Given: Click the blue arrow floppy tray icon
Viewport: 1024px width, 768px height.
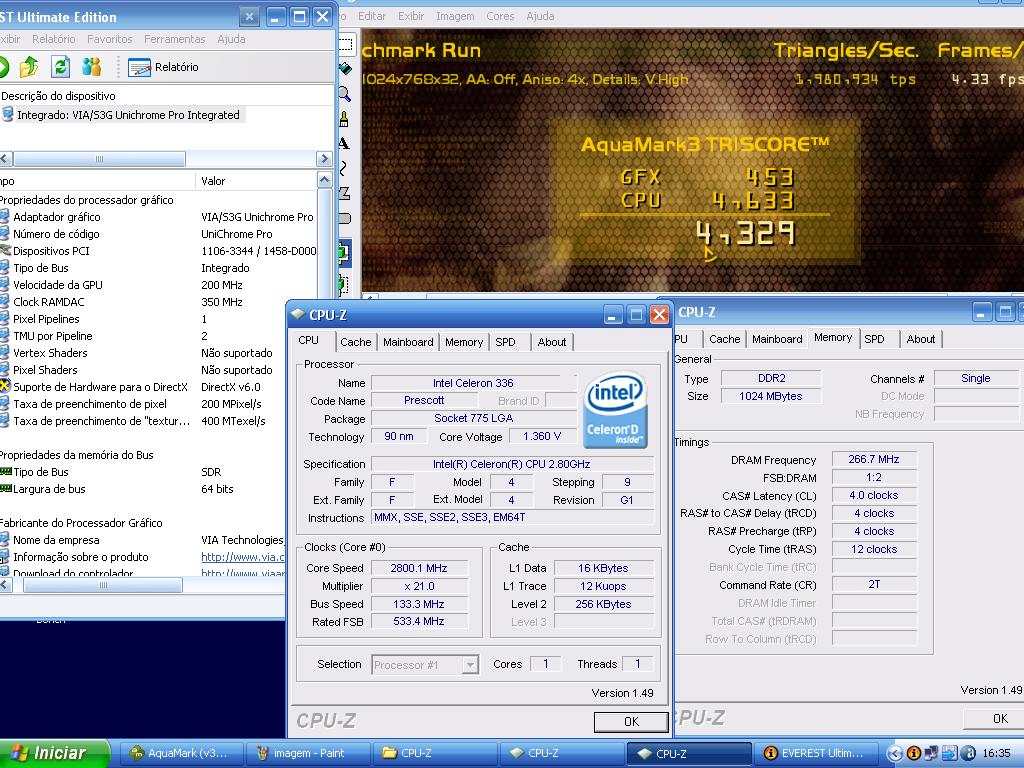Looking at the screenshot, I should click(950, 753).
